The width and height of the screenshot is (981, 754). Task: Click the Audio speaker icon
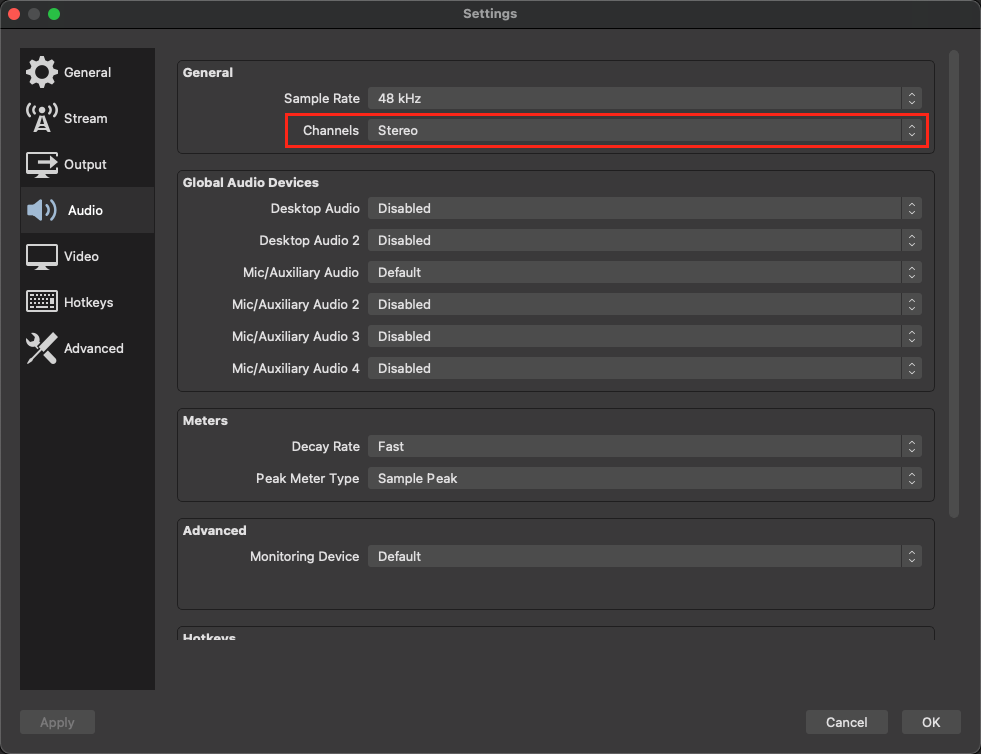[42, 210]
